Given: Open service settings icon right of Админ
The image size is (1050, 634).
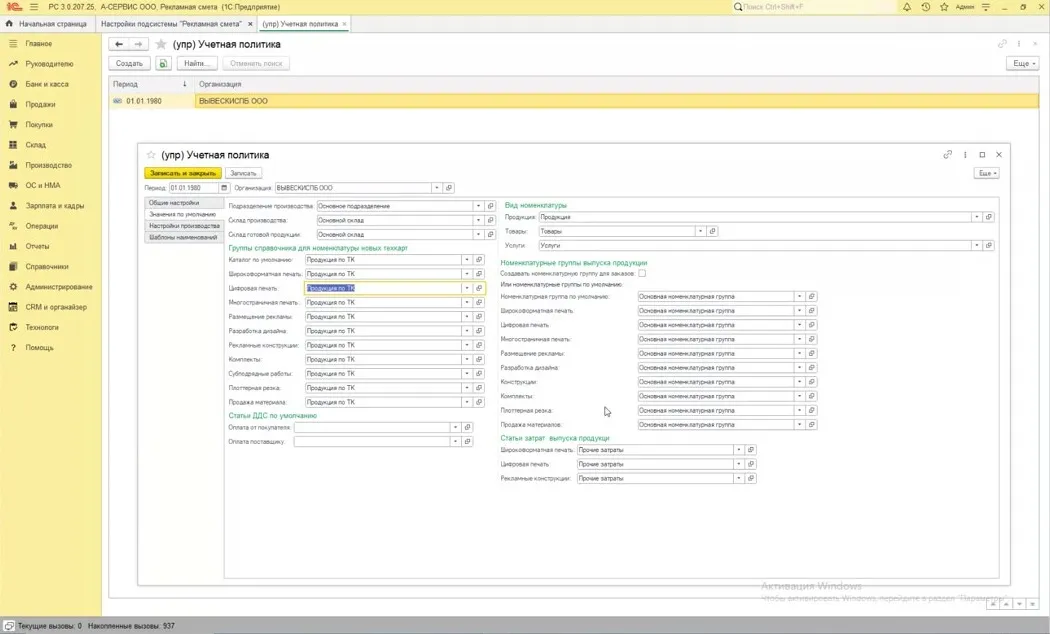Looking at the screenshot, I should pos(986,7).
